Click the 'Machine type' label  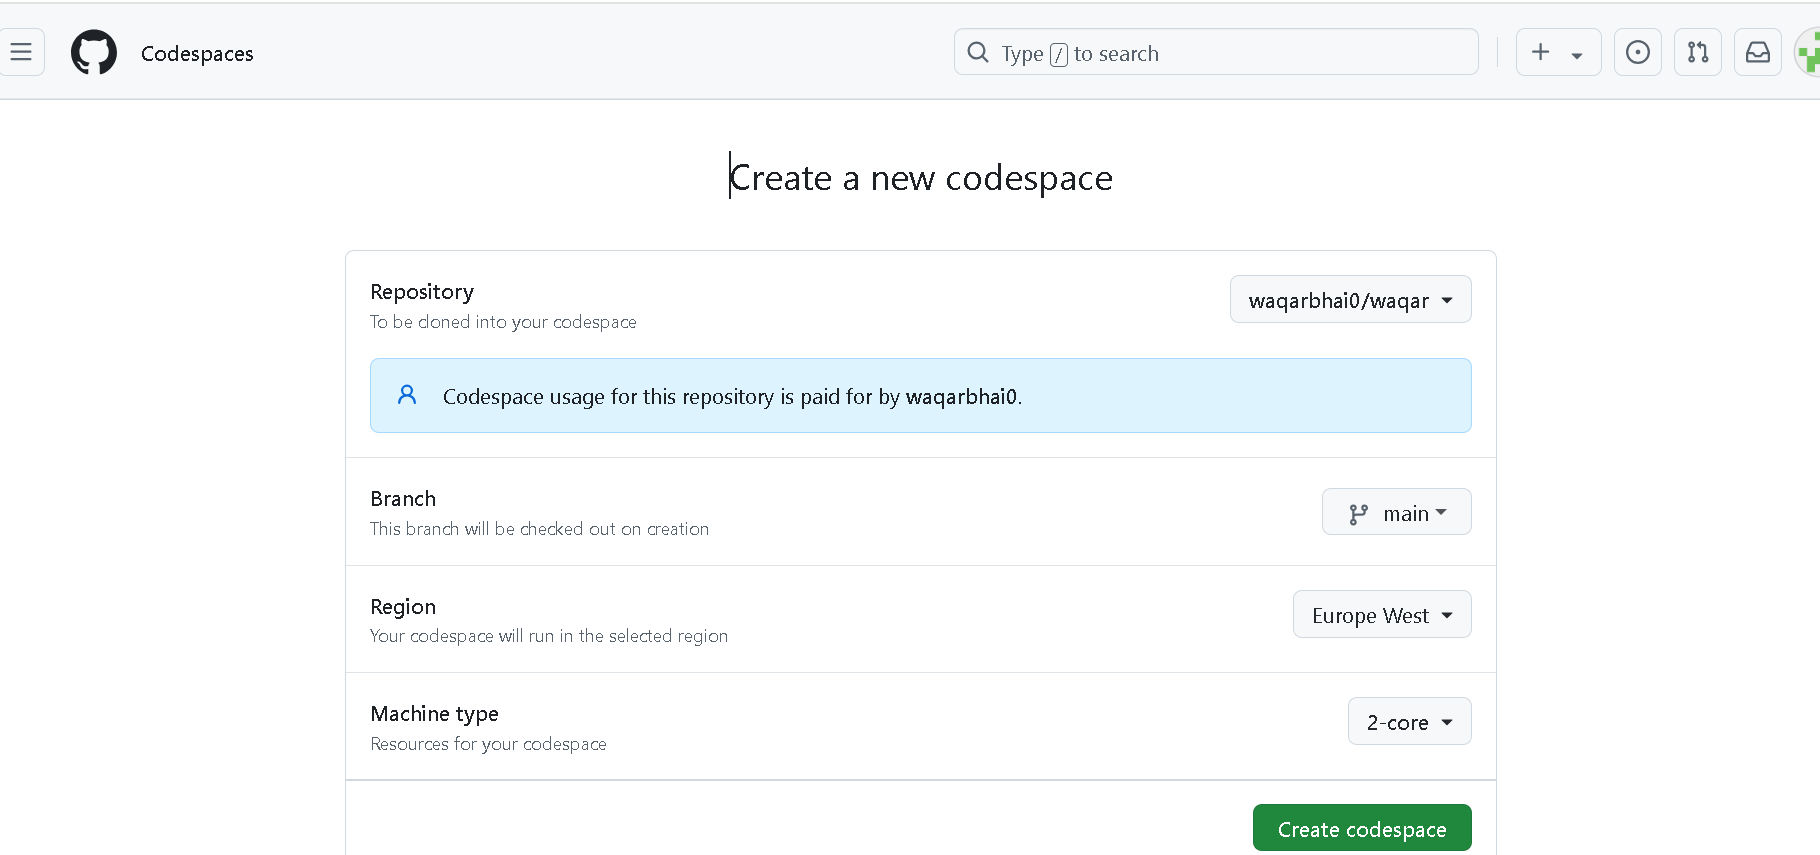434,714
